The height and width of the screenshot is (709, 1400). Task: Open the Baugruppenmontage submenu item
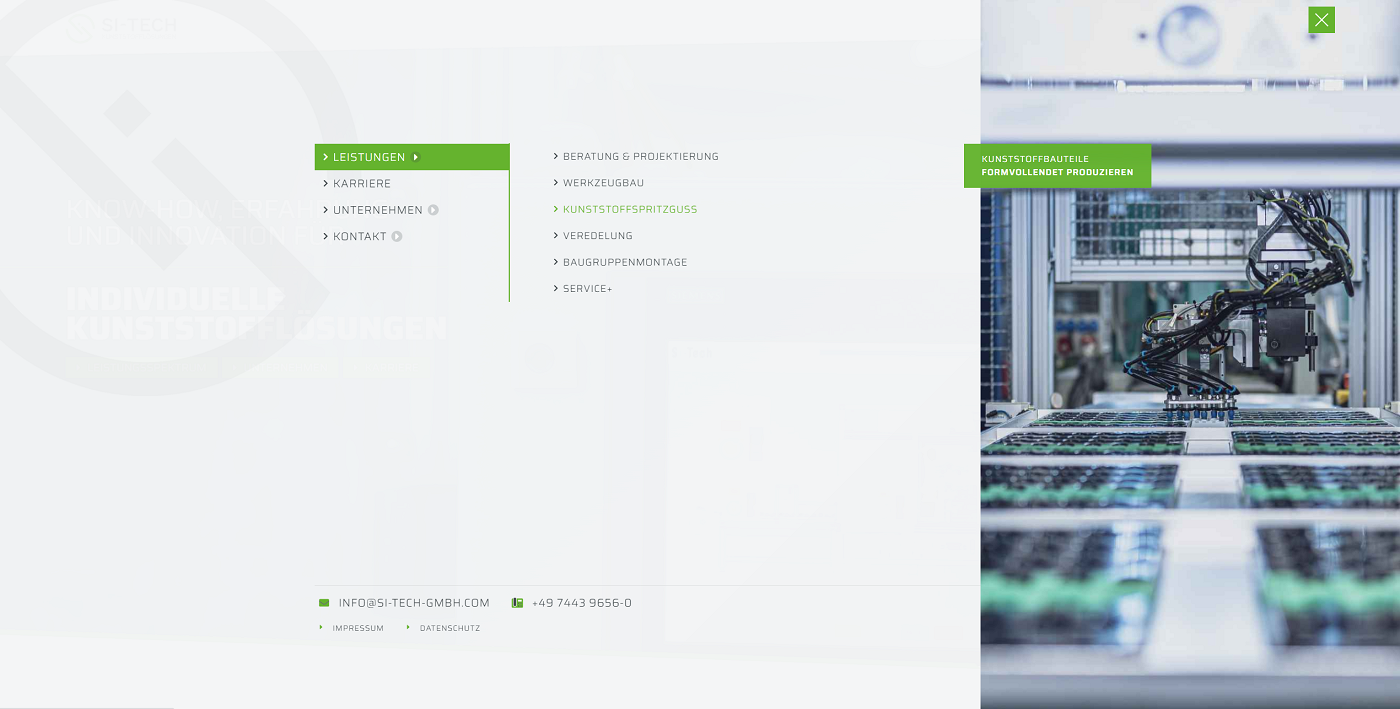pyautogui.click(x=624, y=262)
